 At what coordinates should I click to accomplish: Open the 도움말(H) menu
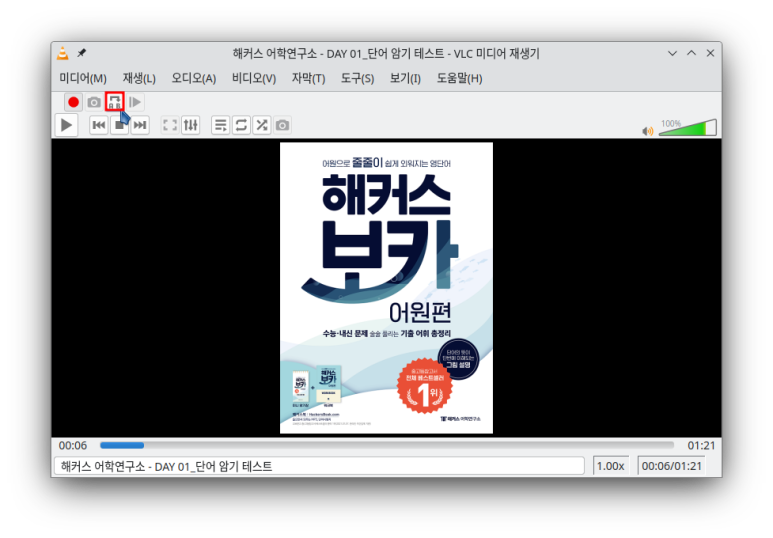(459, 78)
